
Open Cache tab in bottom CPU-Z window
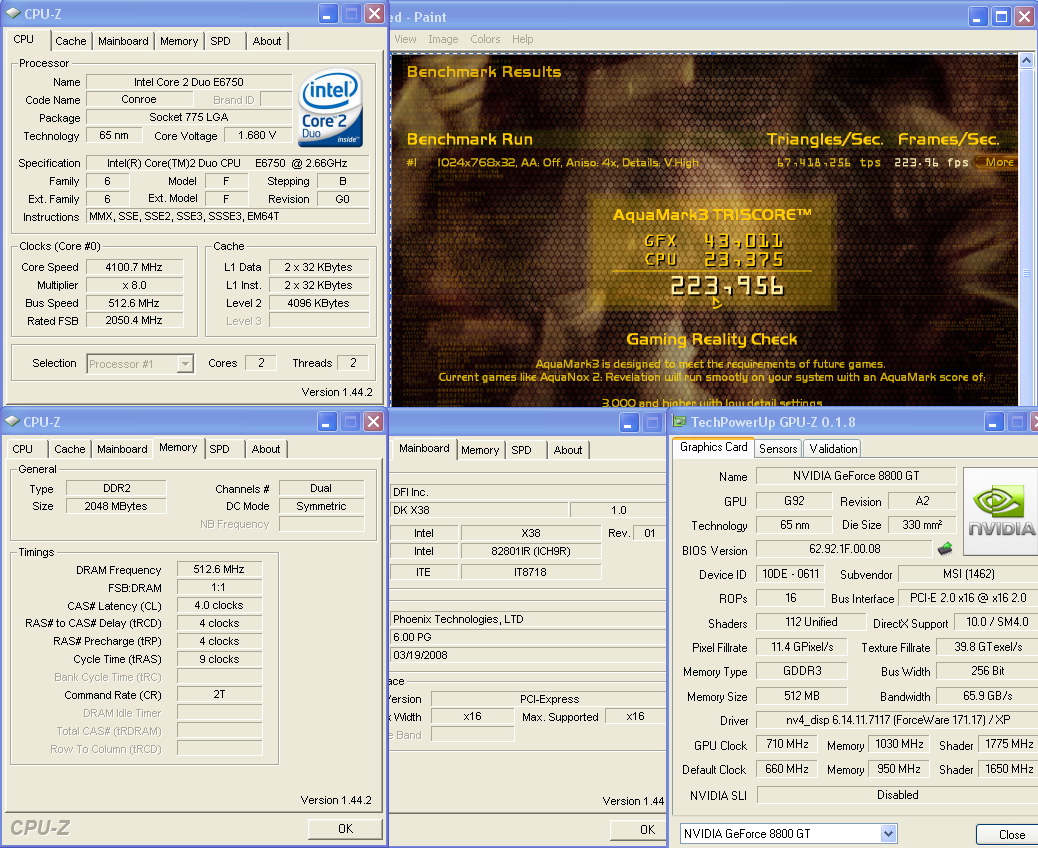70,449
